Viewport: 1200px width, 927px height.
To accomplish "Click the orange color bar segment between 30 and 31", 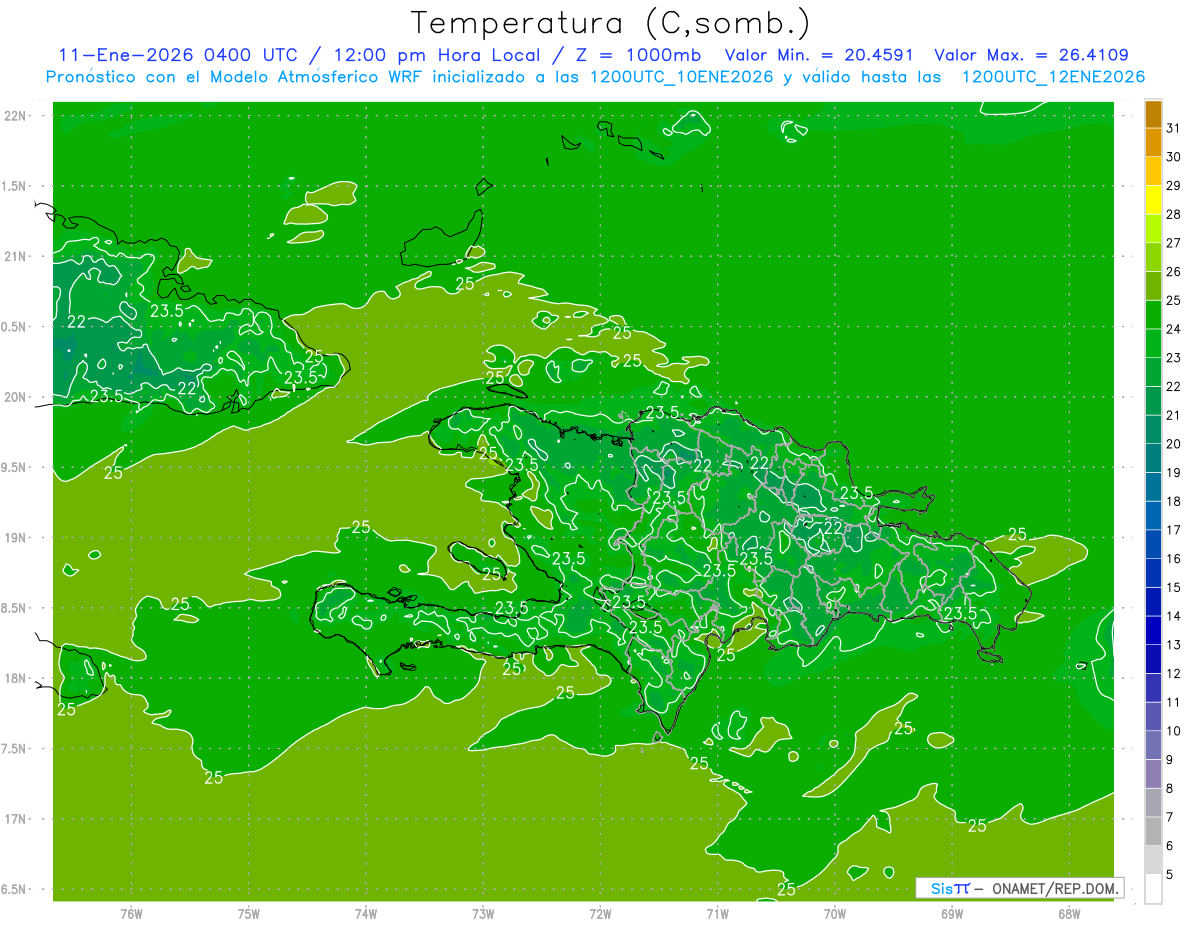I will [x=1153, y=142].
